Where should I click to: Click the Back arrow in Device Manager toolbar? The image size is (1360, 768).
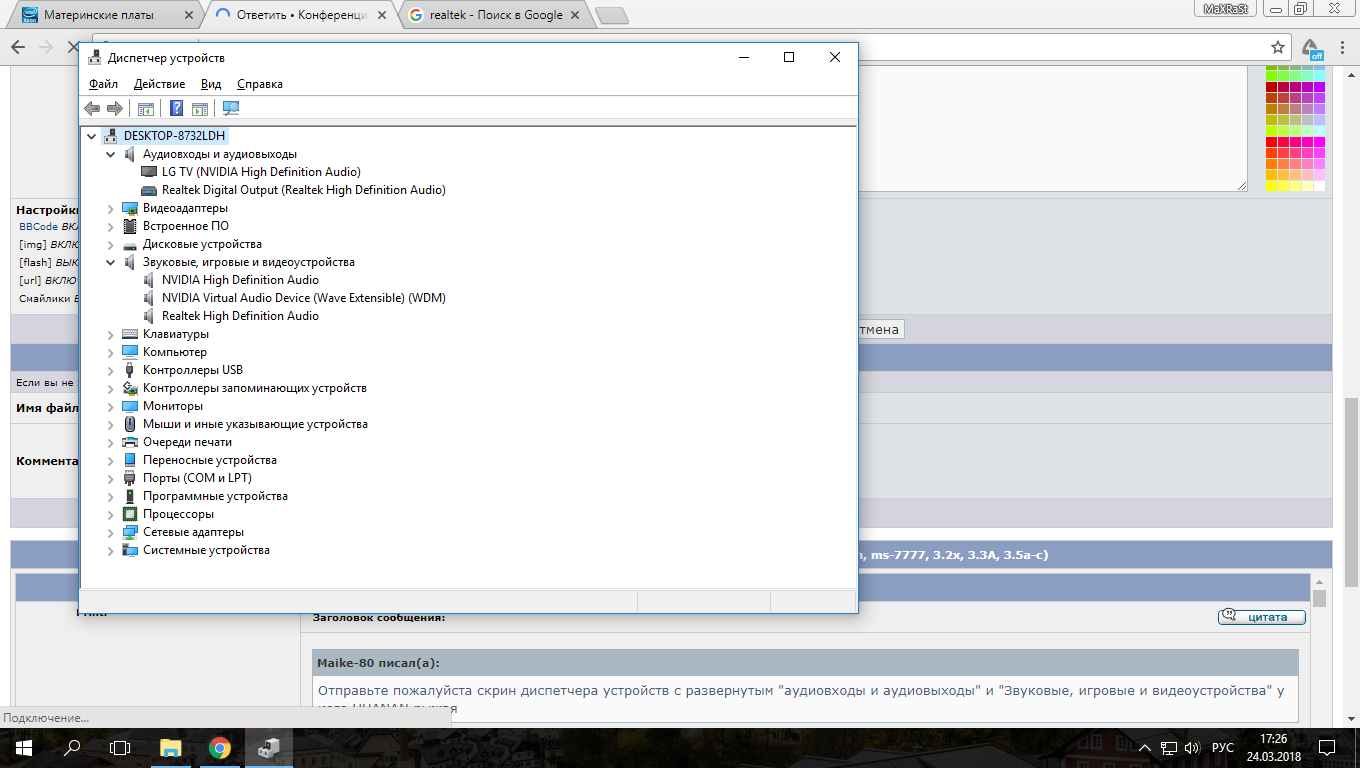[x=92, y=108]
